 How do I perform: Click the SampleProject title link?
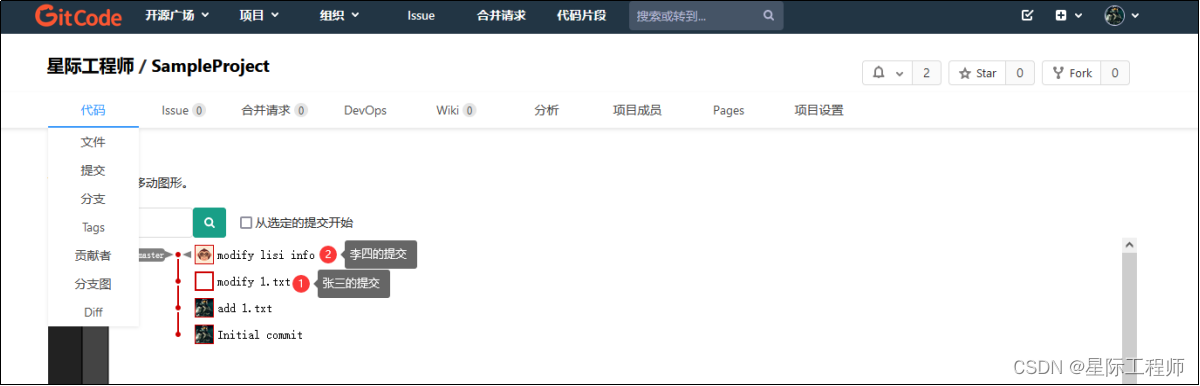pyautogui.click(x=210, y=67)
